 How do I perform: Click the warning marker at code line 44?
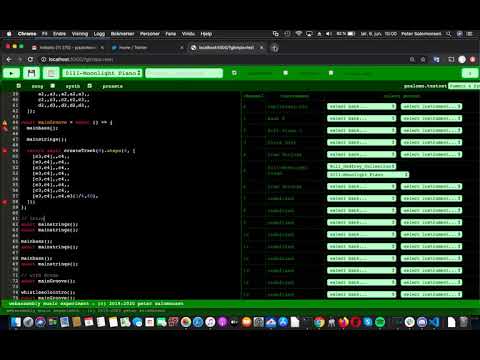click(5, 123)
